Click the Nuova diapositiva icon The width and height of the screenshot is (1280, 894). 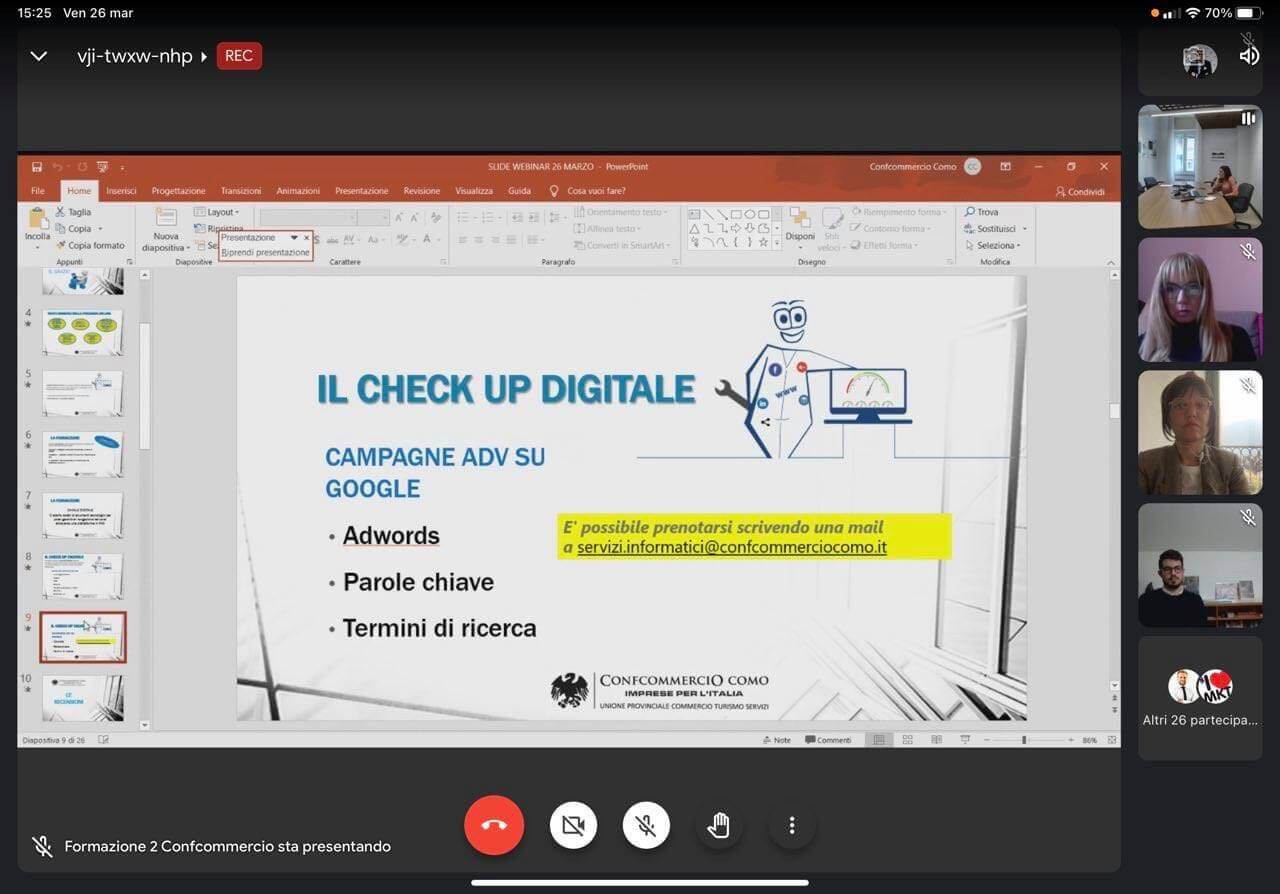165,219
